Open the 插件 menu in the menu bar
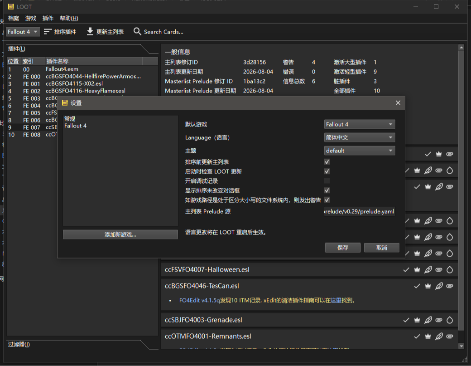This screenshot has height=366, width=471. point(48,18)
